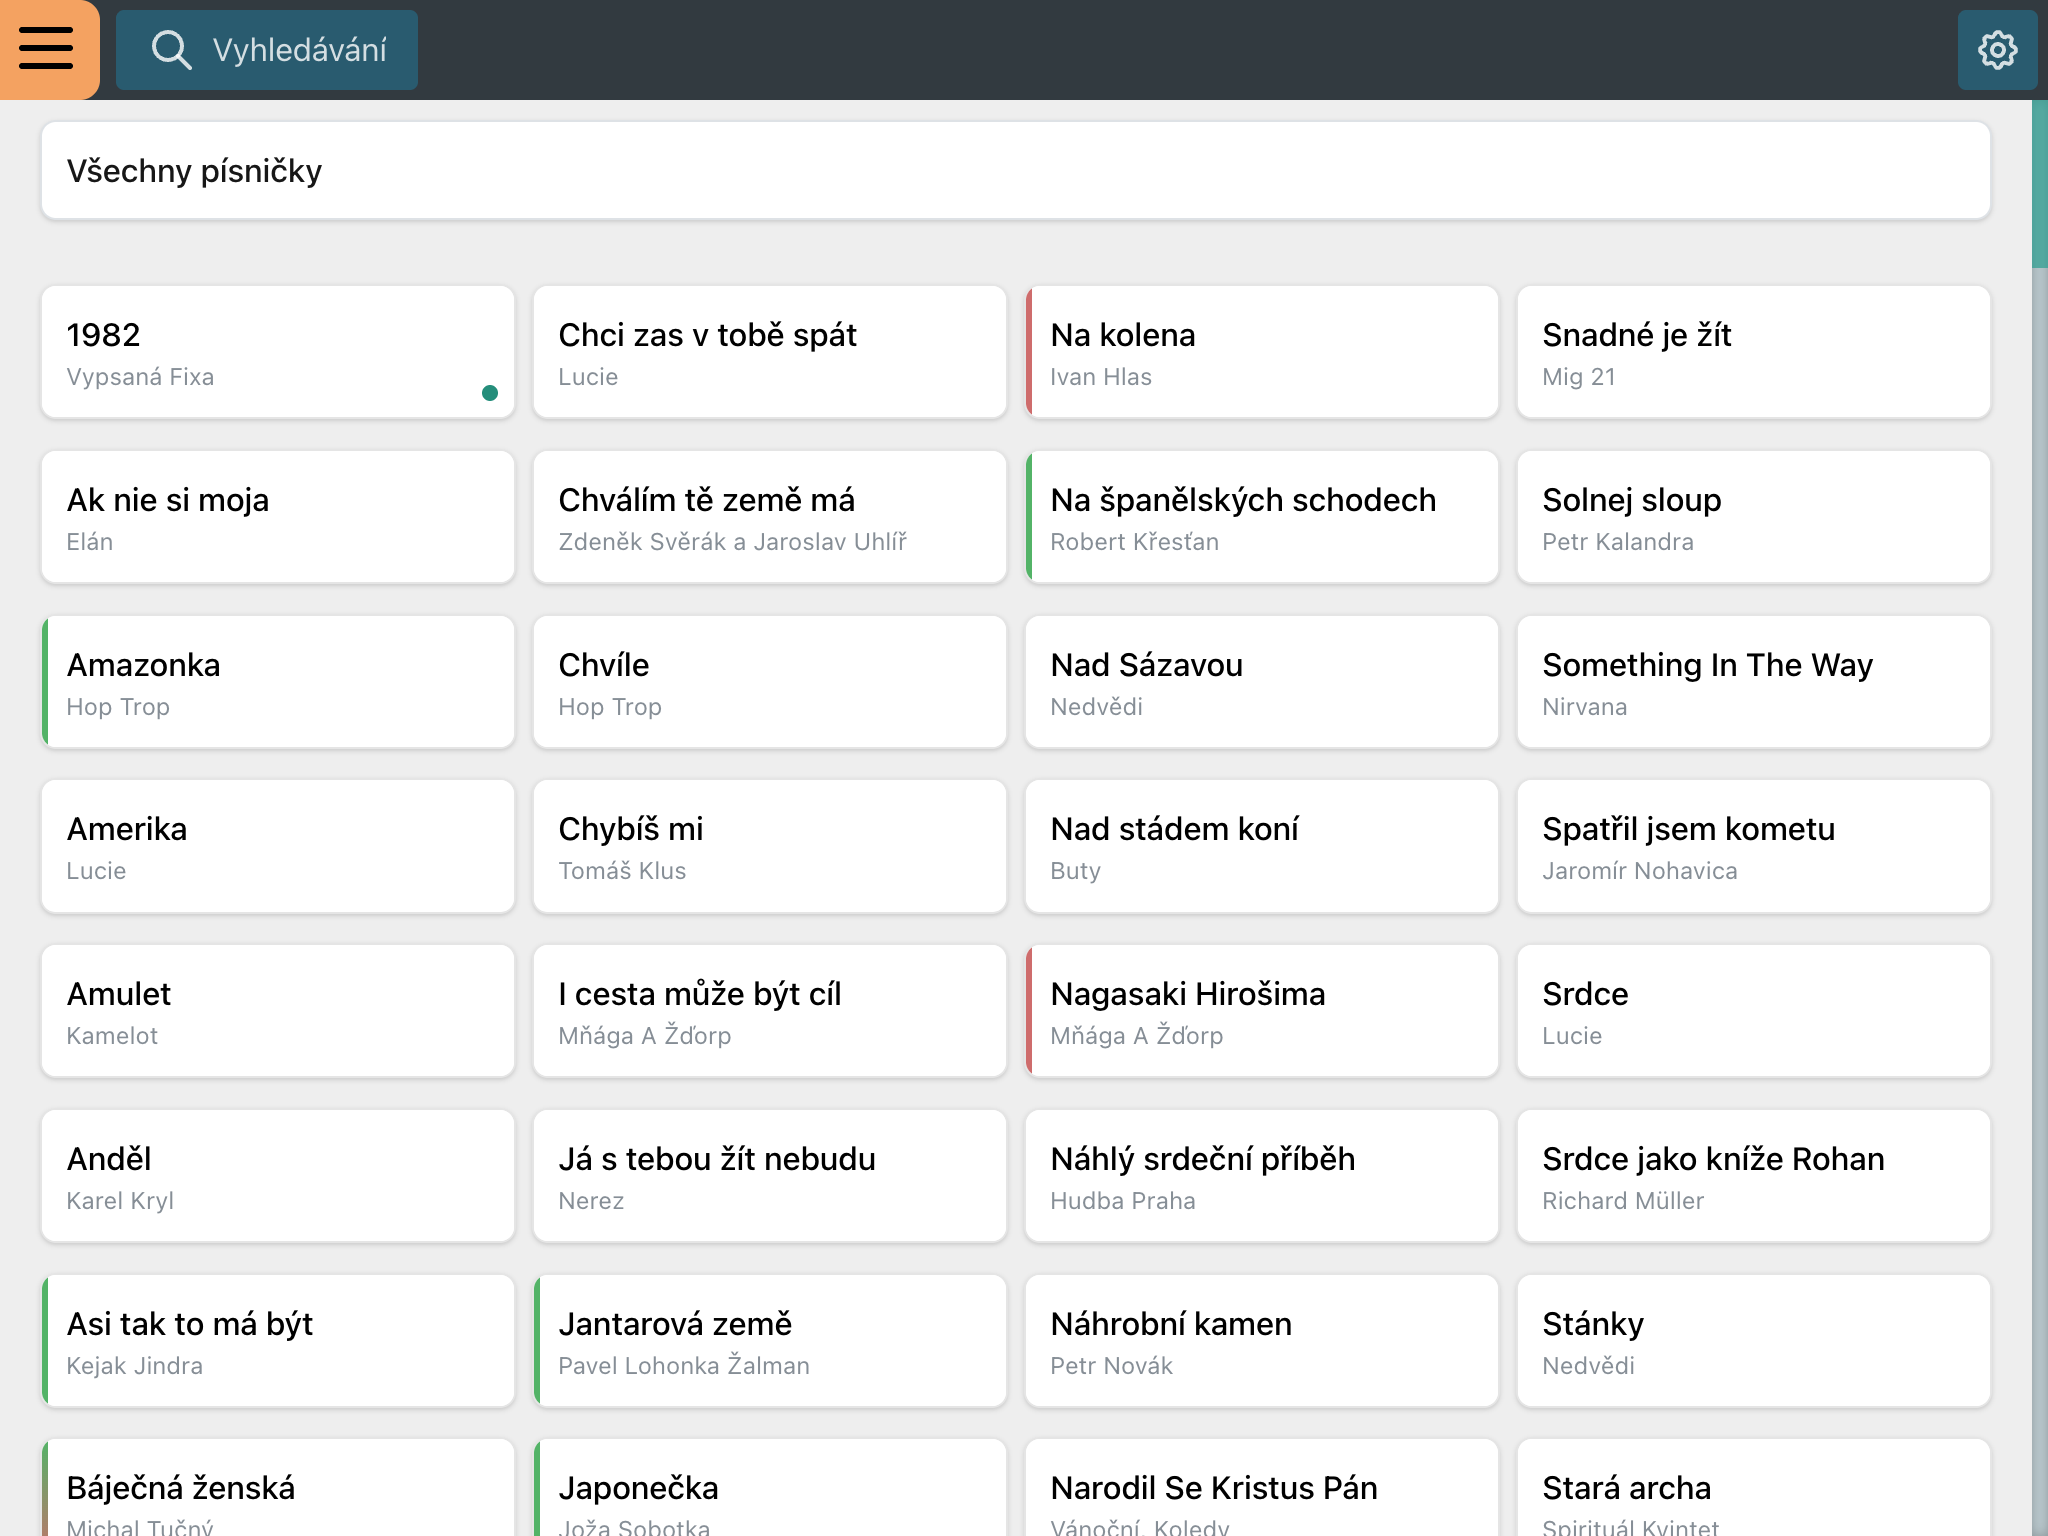2048x1536 pixels.
Task: Open Na kolena by Ivan Hlas
Action: [1262, 352]
